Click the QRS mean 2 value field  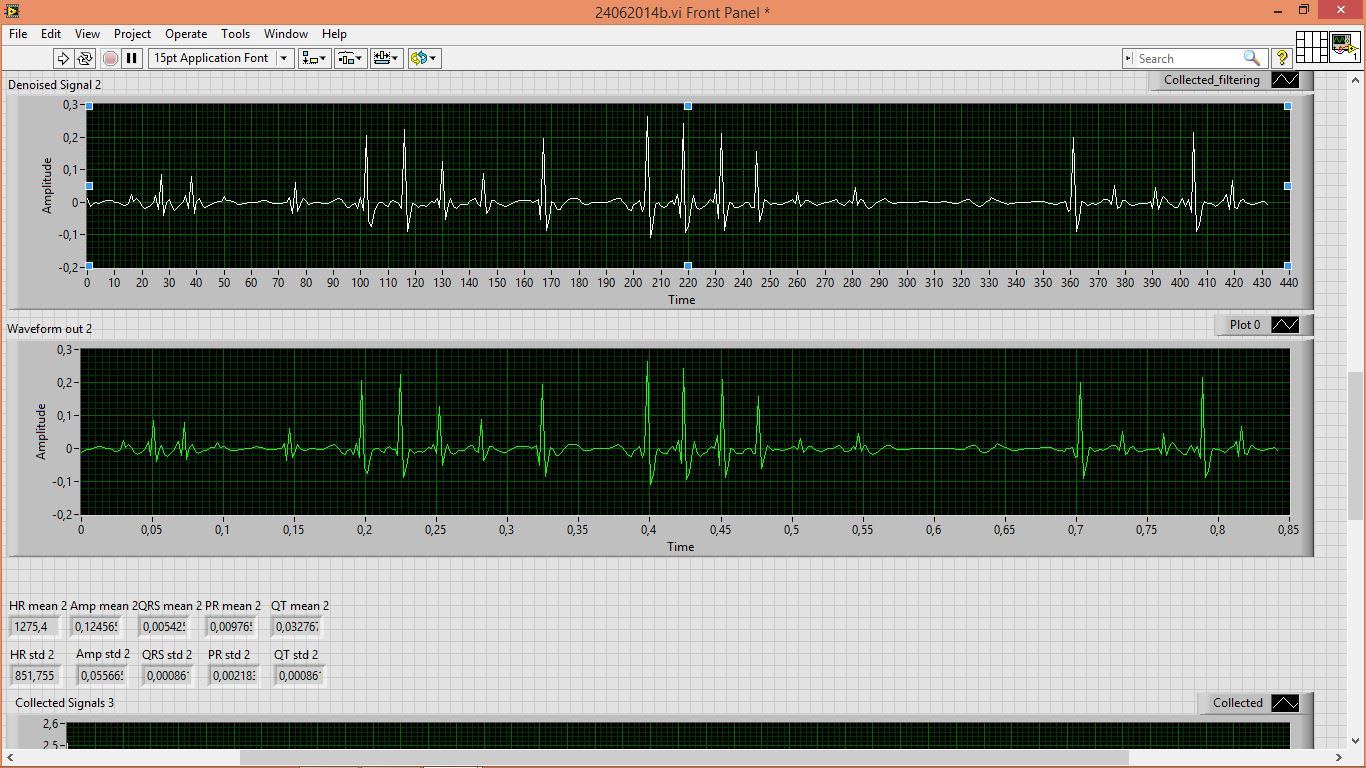pos(164,627)
